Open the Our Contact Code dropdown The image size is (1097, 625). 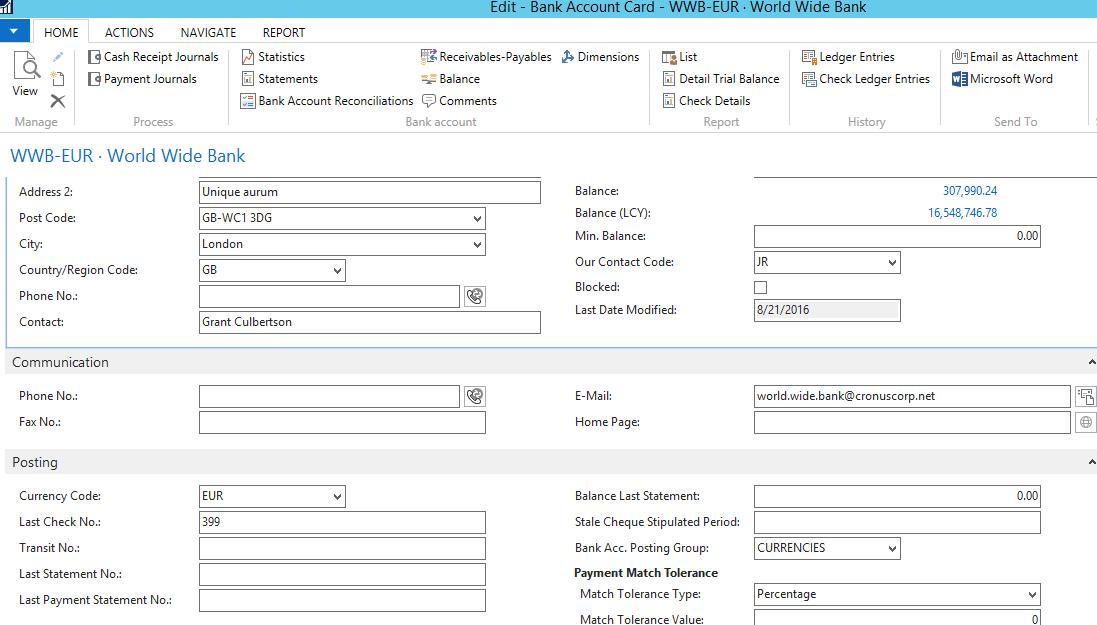892,262
